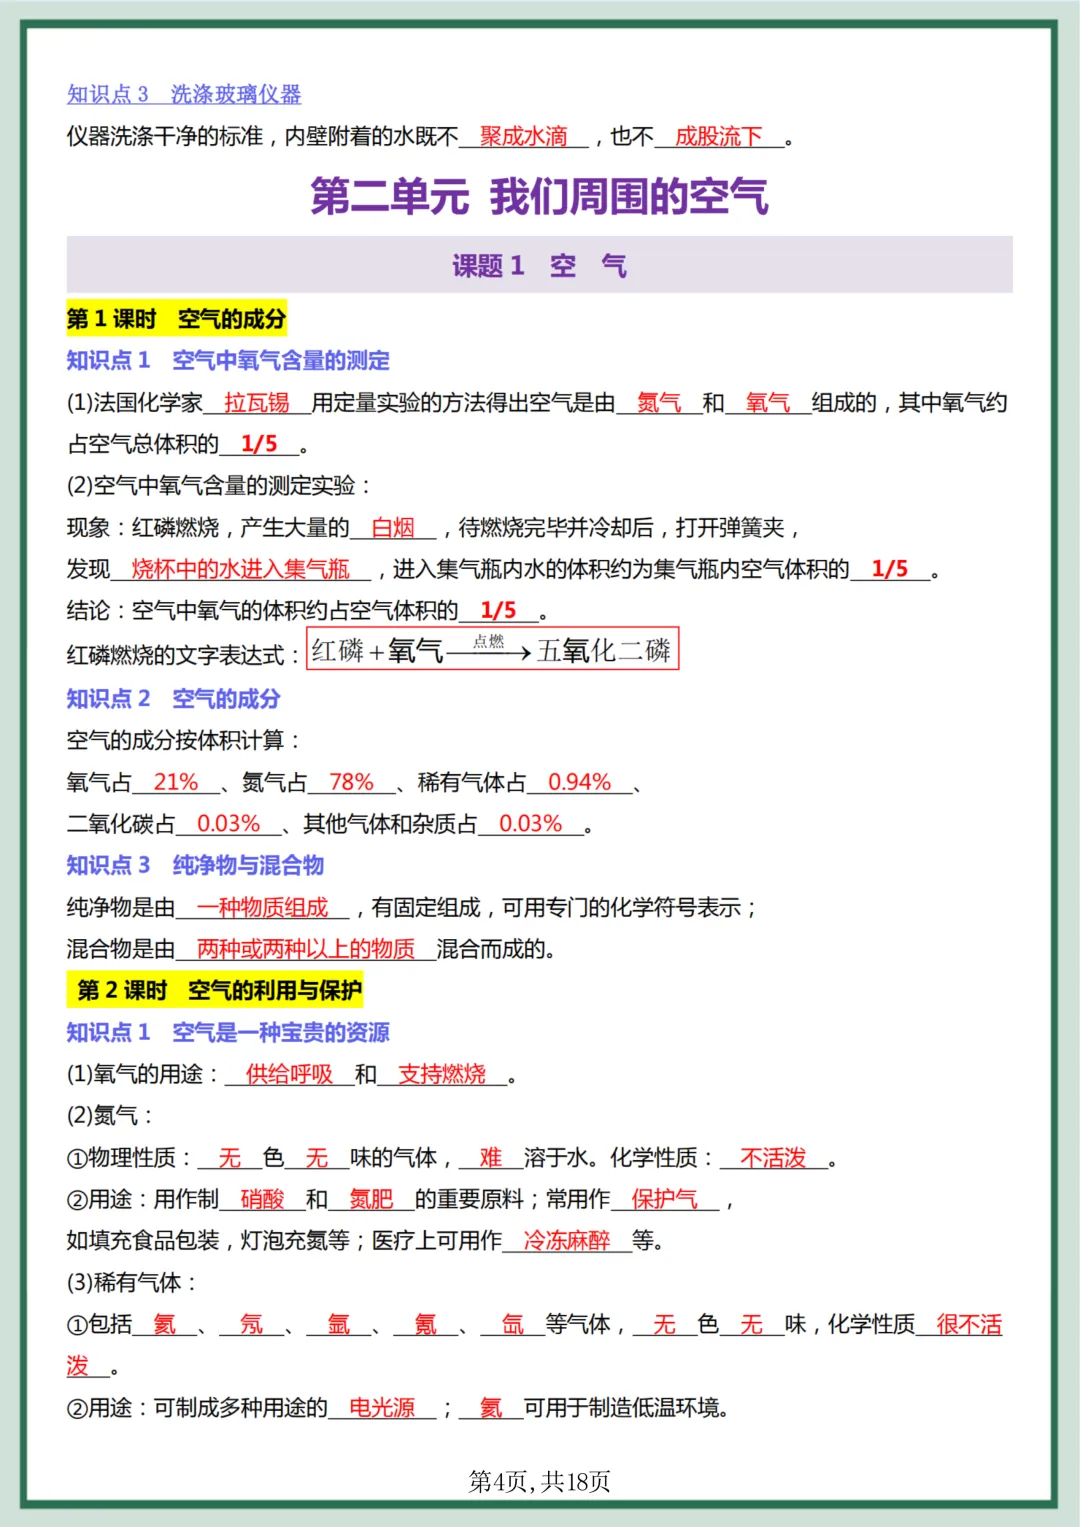Click red answer '氦' right after '①包括'
1080x1527 pixels.
(x=165, y=1325)
